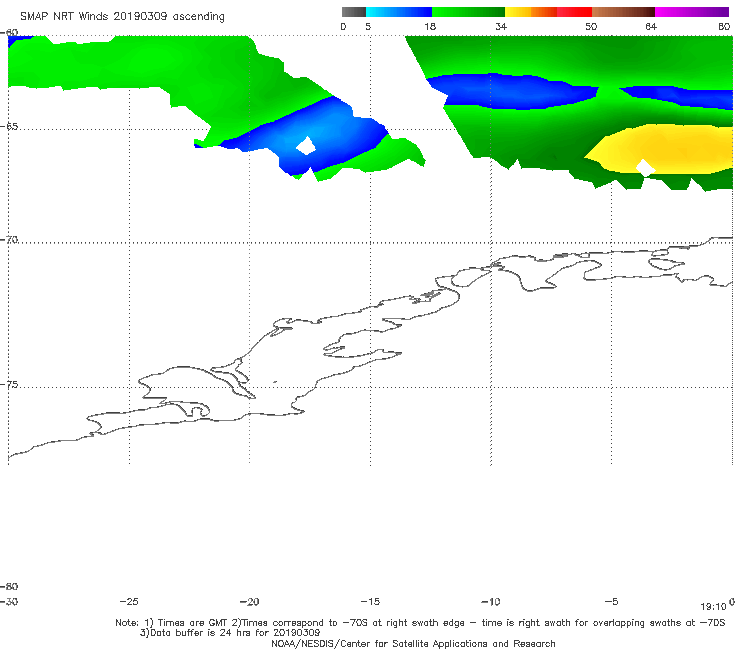The height and width of the screenshot is (650, 740).
Task: Click the color bar label "64"
Action: click(651, 26)
